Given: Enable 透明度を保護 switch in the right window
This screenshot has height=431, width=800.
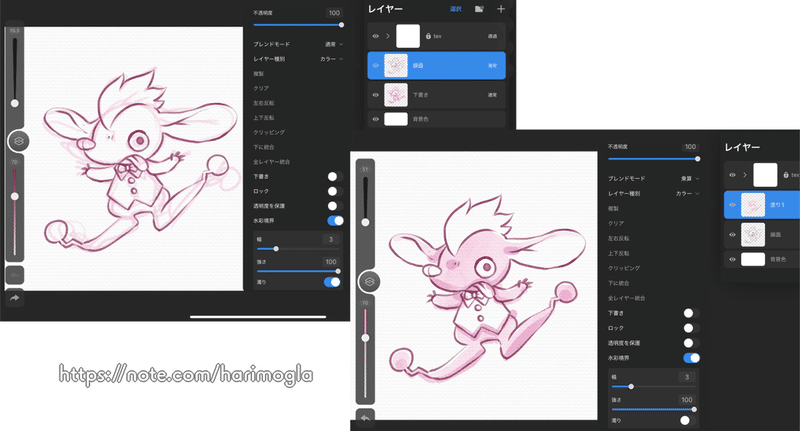Looking at the screenshot, I should point(691,343).
